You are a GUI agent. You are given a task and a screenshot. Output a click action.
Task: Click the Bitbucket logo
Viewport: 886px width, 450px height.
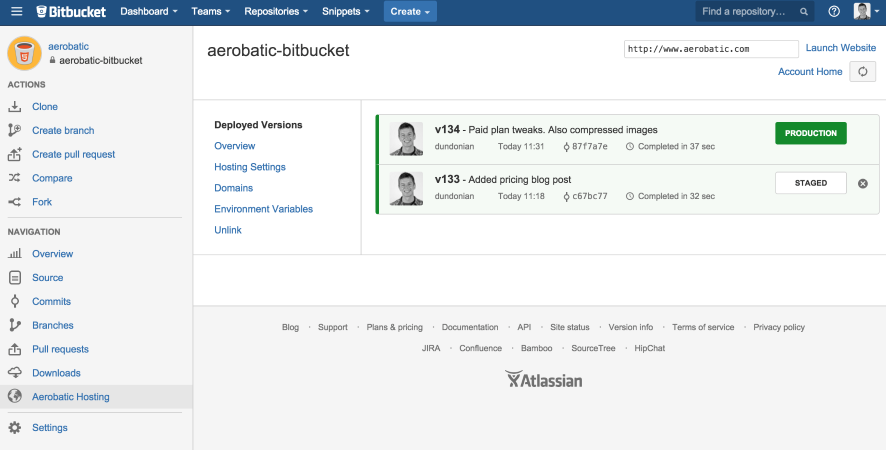[x=71, y=11]
